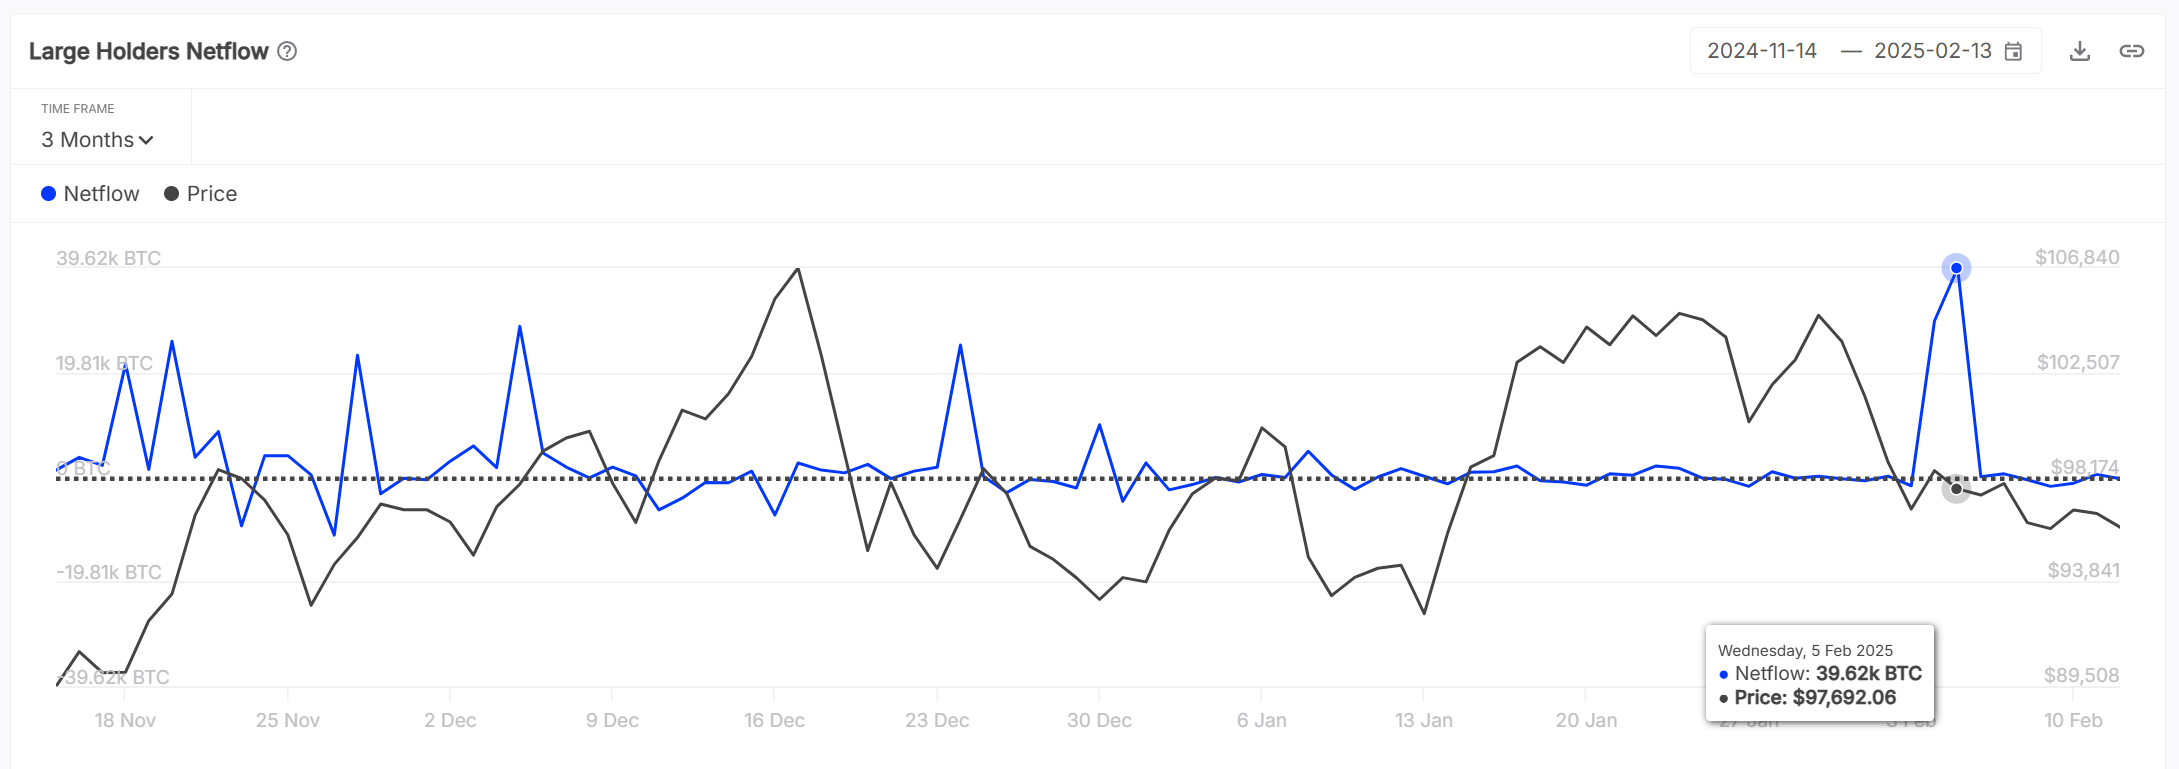Screen dimensions: 2179x769
Task: Edit the end date 2025-02-13
Action: click(1932, 51)
